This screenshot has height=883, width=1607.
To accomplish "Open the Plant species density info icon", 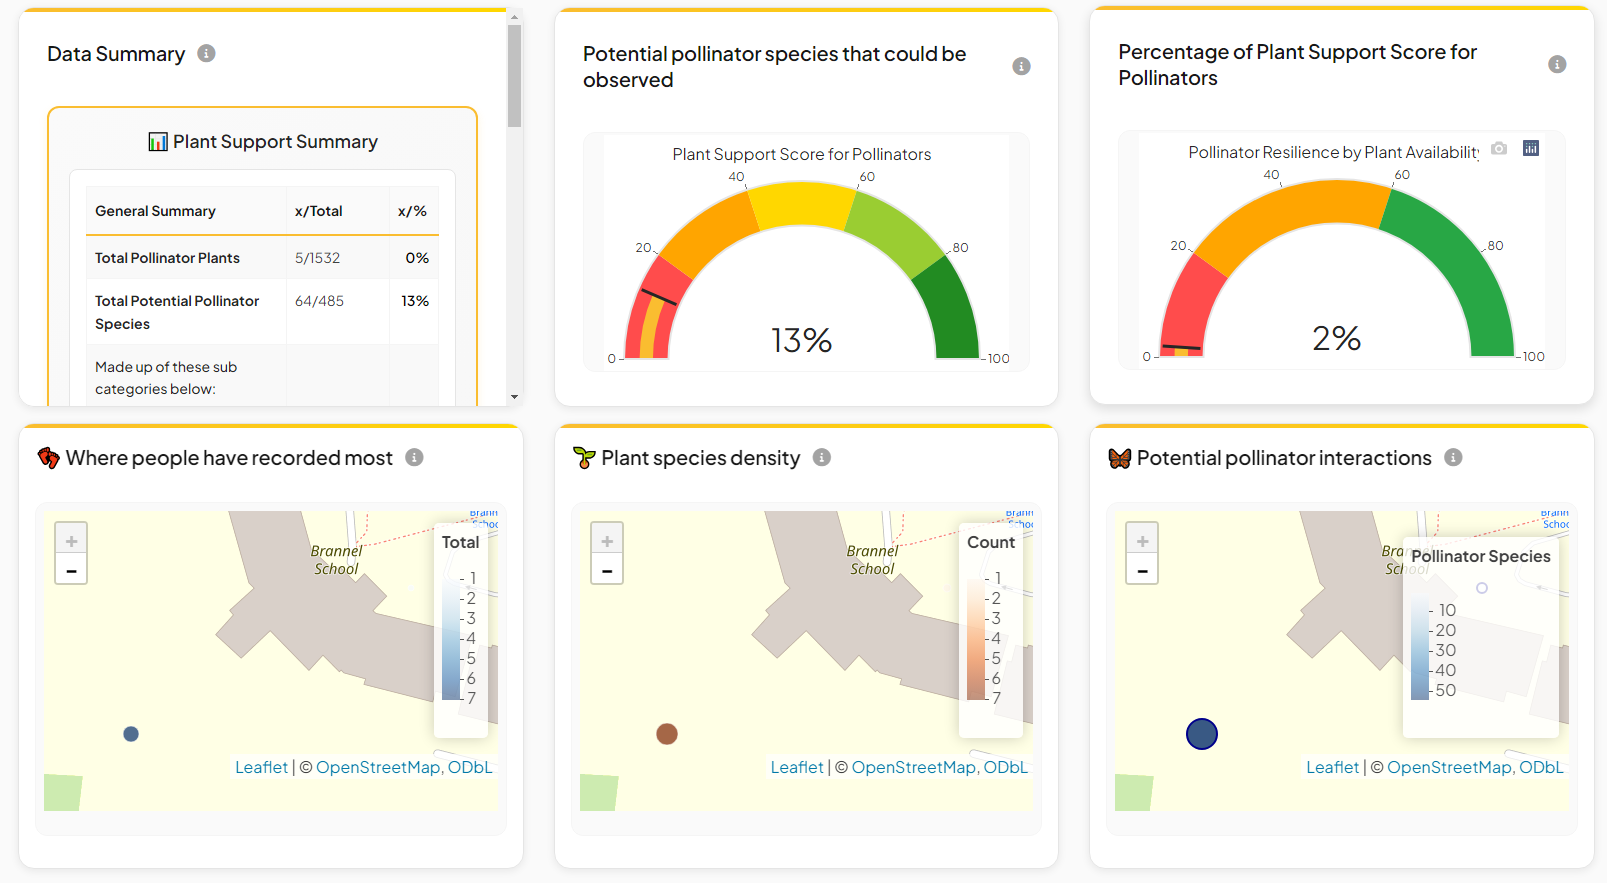I will 822,457.
